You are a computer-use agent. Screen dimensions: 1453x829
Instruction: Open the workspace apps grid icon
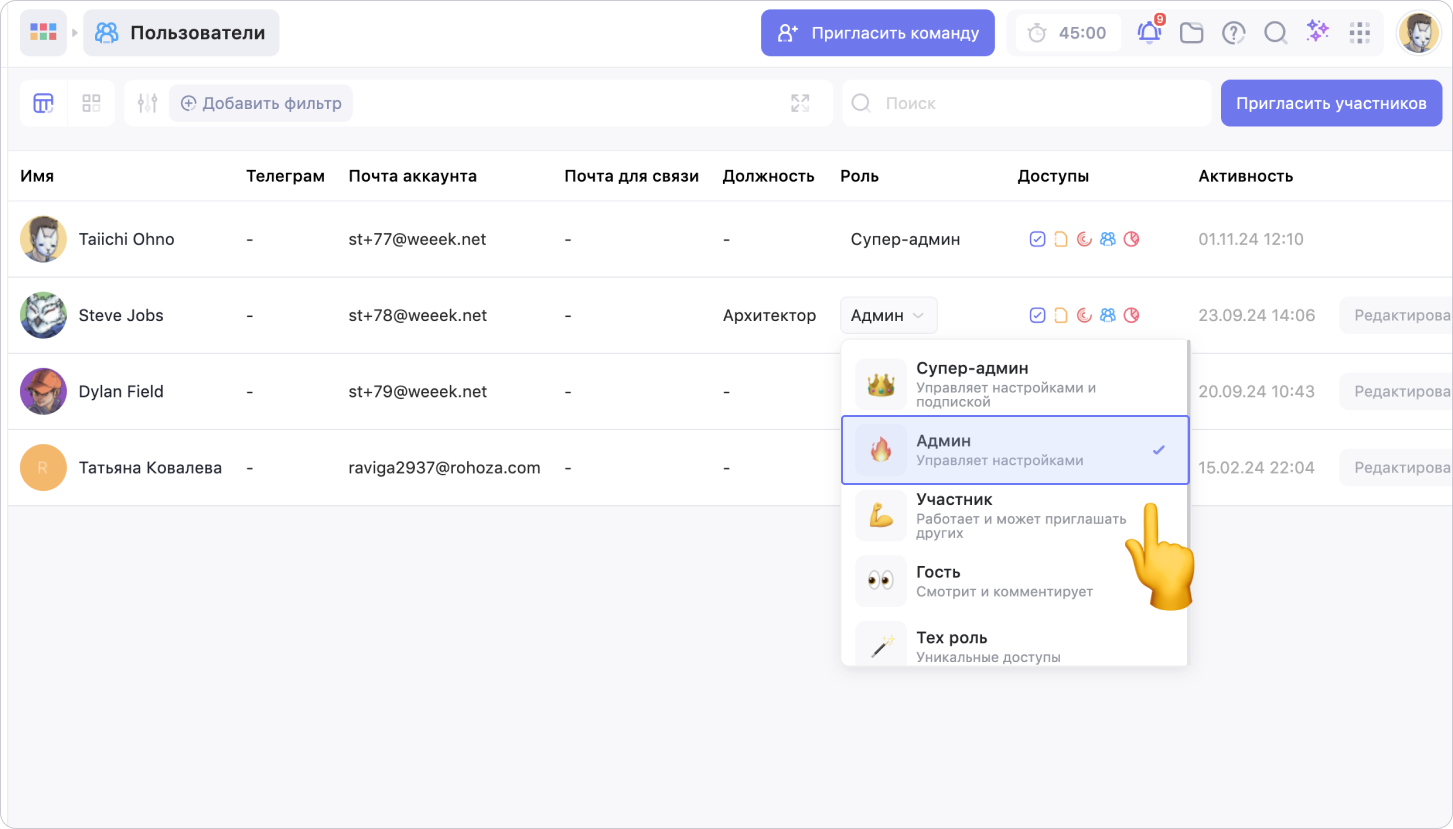(x=43, y=33)
